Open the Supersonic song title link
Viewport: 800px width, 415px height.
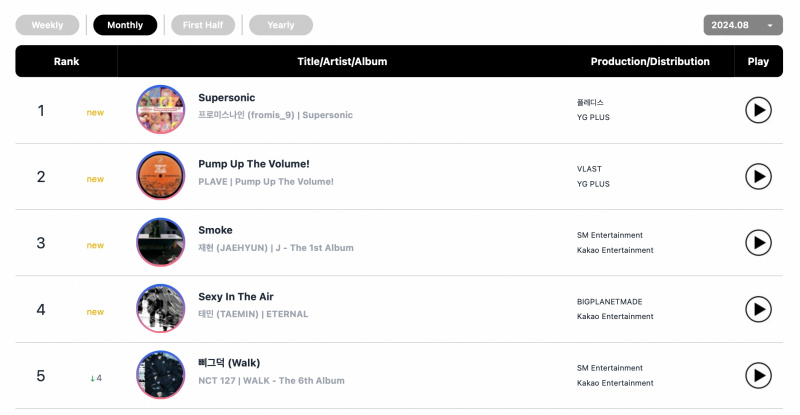pyautogui.click(x=227, y=97)
